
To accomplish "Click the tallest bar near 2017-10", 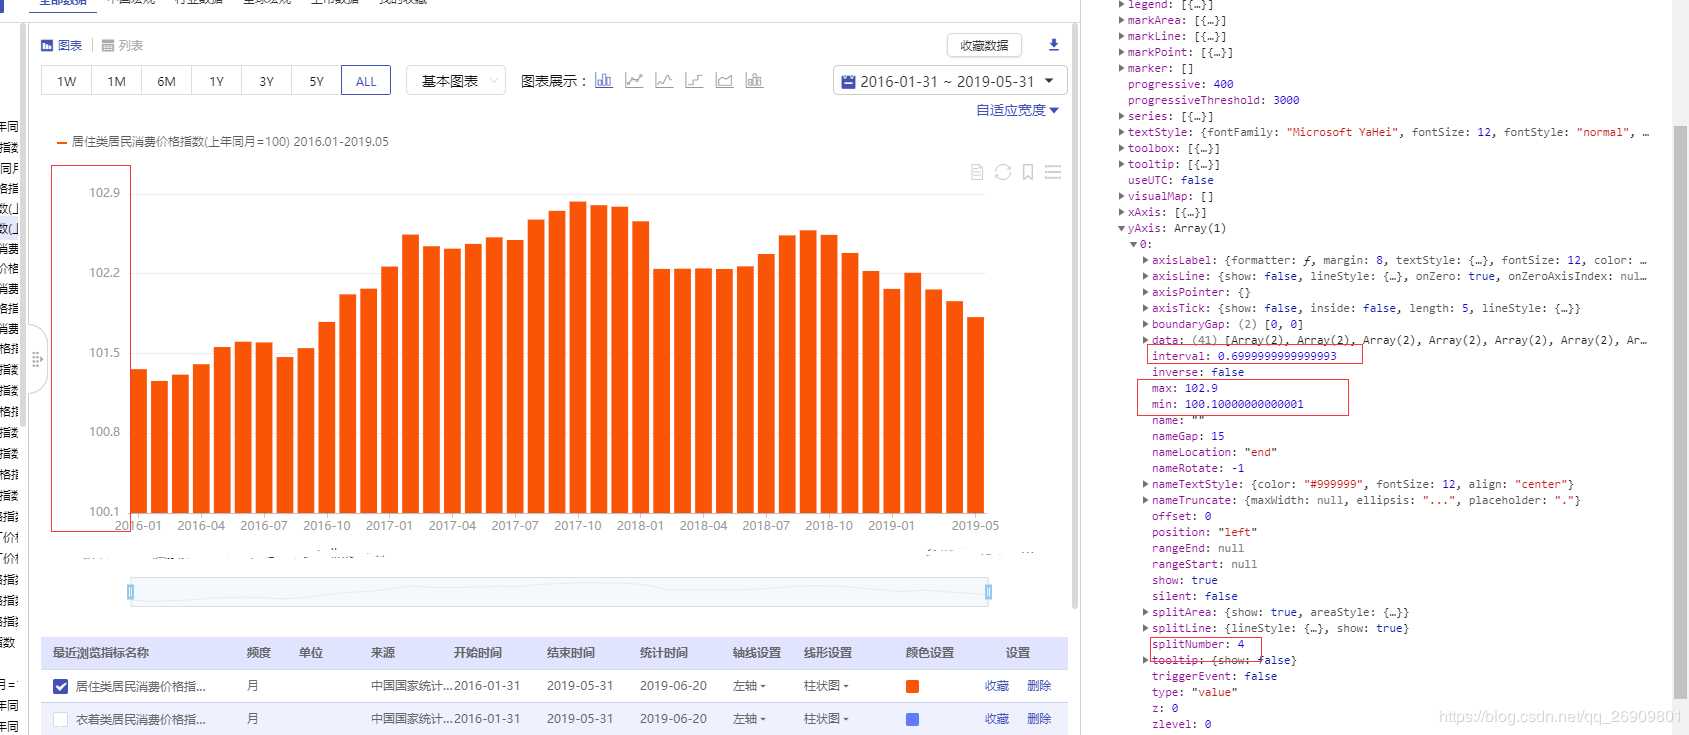I will pos(577,357).
